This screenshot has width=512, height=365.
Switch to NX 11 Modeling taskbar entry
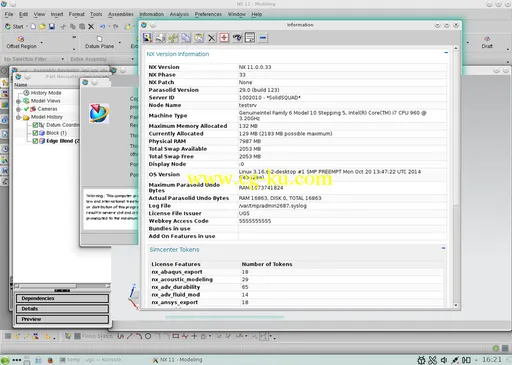[178, 360]
